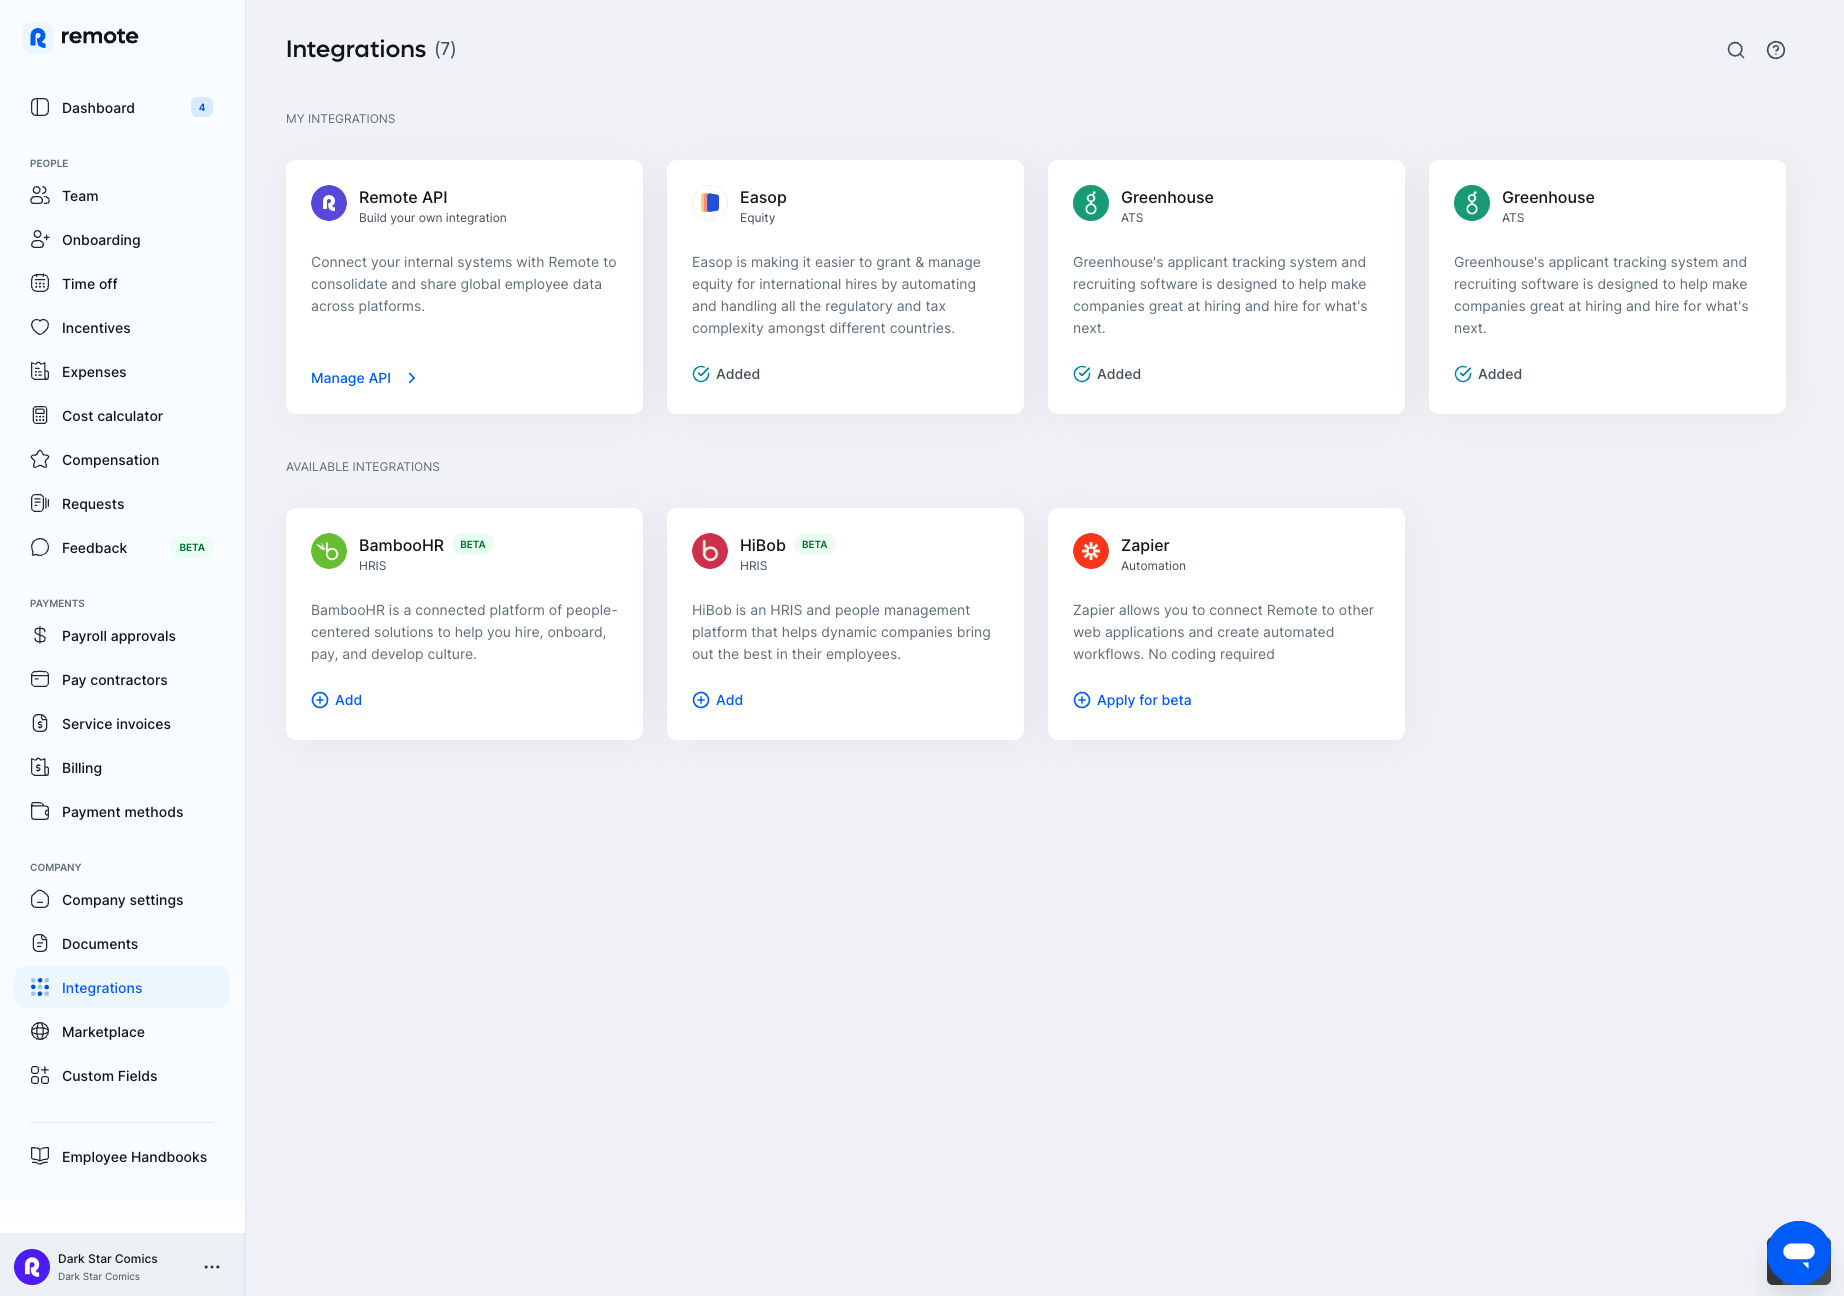Add the BambooHR integration
The width and height of the screenshot is (1844, 1296).
(337, 700)
